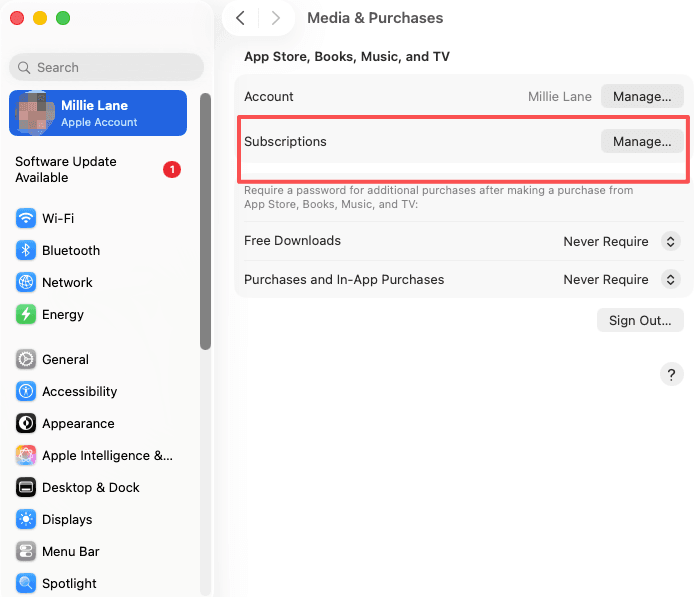Click stepper arrows beside In-App Purchases
Image resolution: width=698 pixels, height=597 pixels.
(x=670, y=280)
